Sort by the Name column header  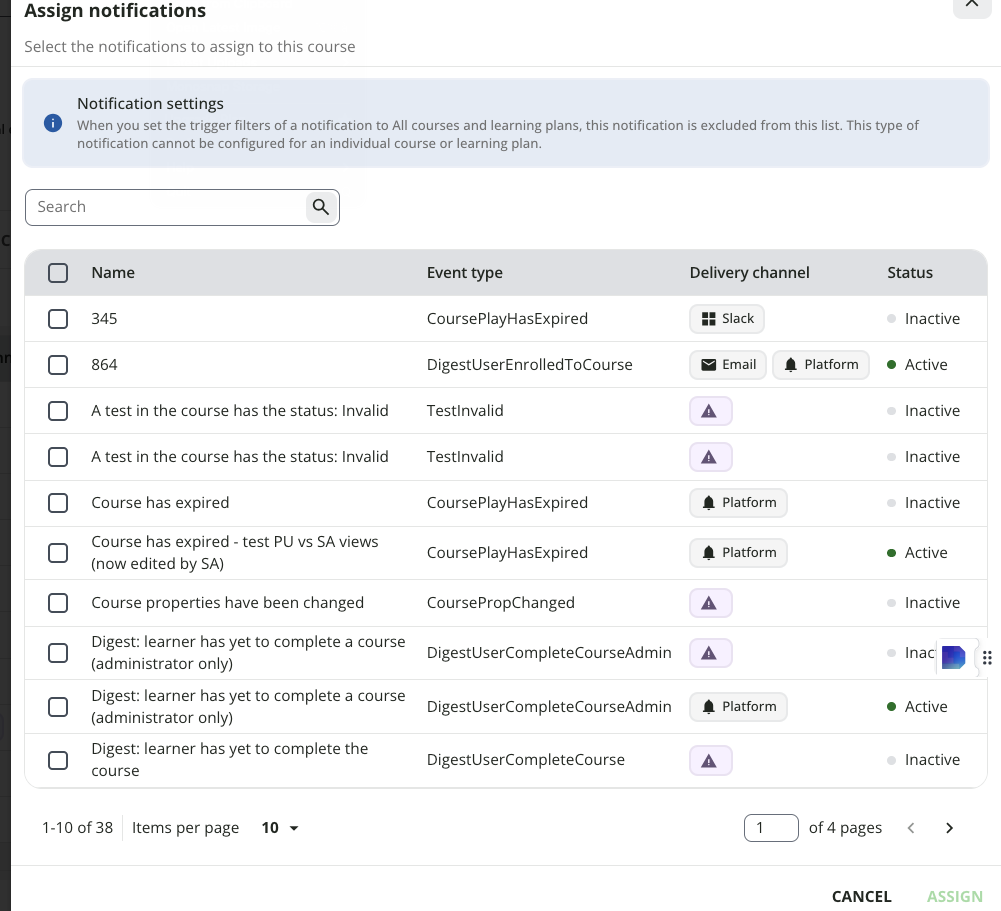pos(113,273)
